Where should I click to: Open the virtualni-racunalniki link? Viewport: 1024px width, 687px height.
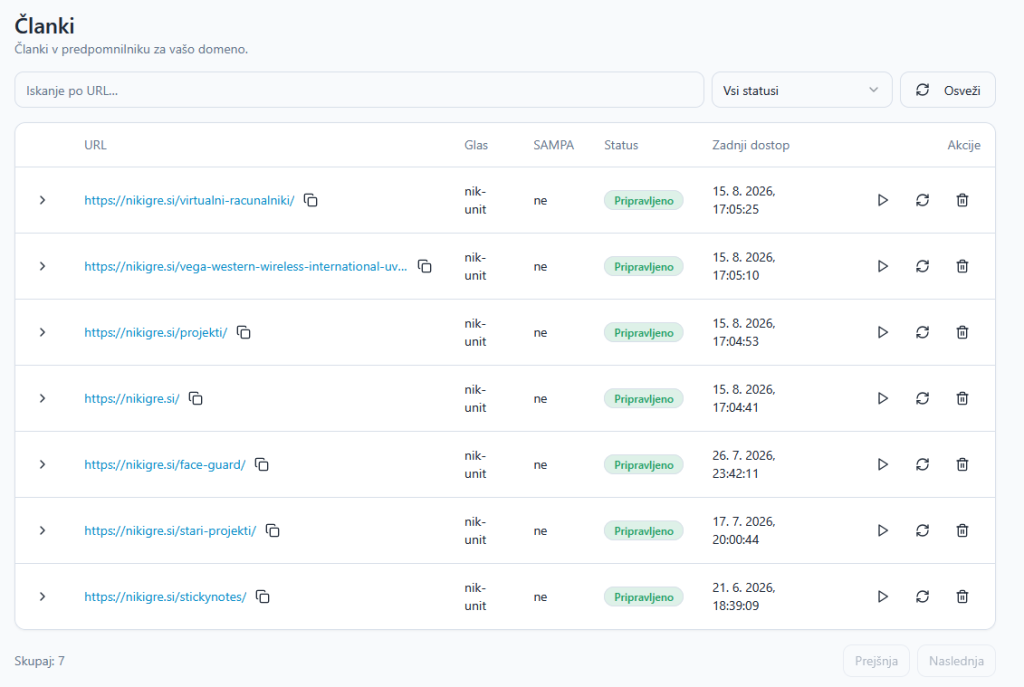click(189, 200)
